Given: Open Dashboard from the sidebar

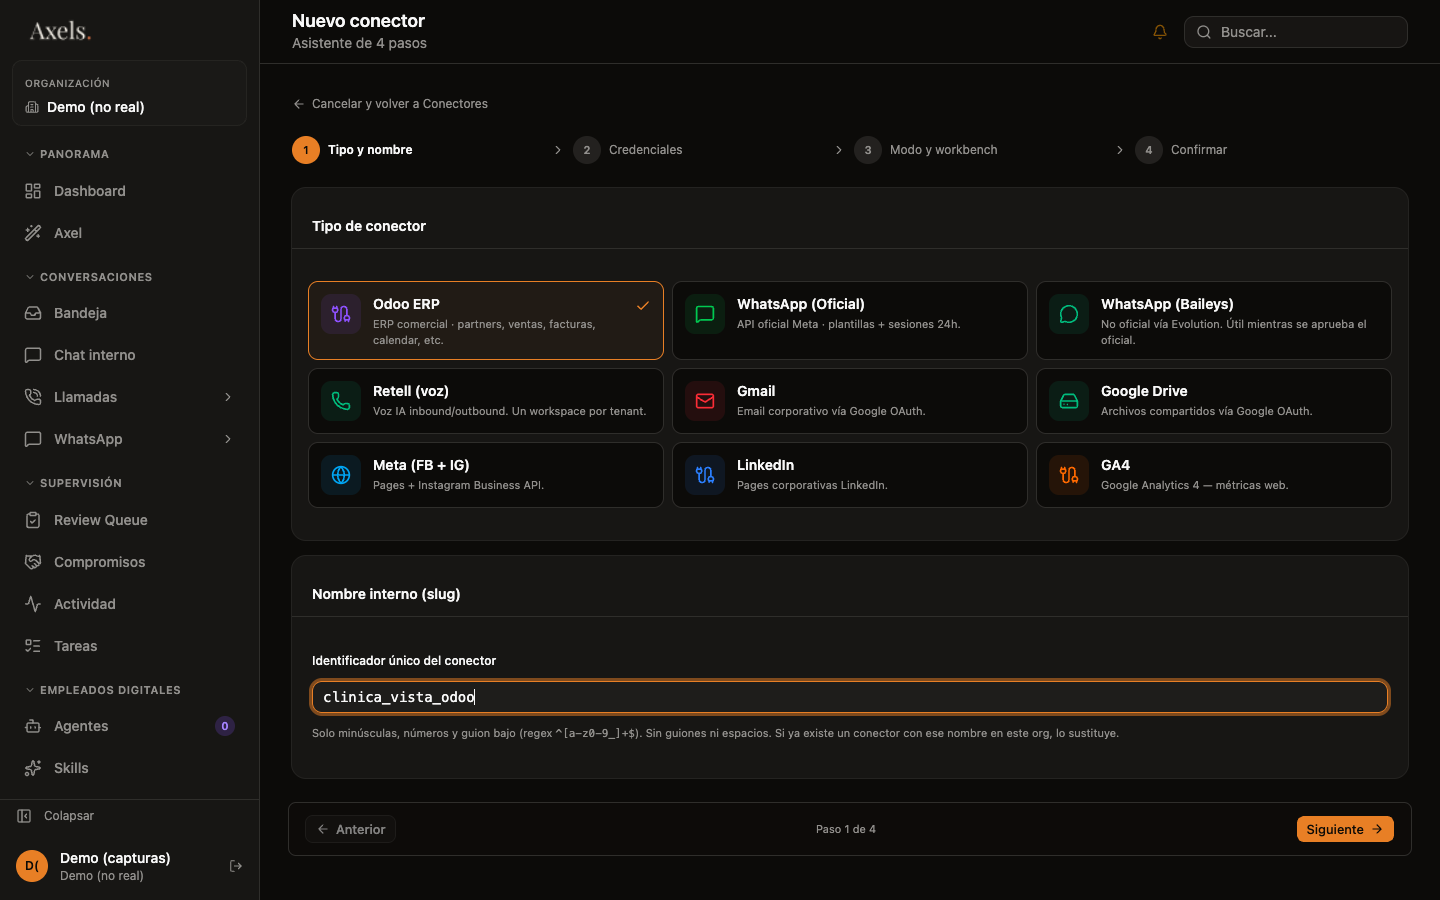Looking at the screenshot, I should tap(129, 191).
